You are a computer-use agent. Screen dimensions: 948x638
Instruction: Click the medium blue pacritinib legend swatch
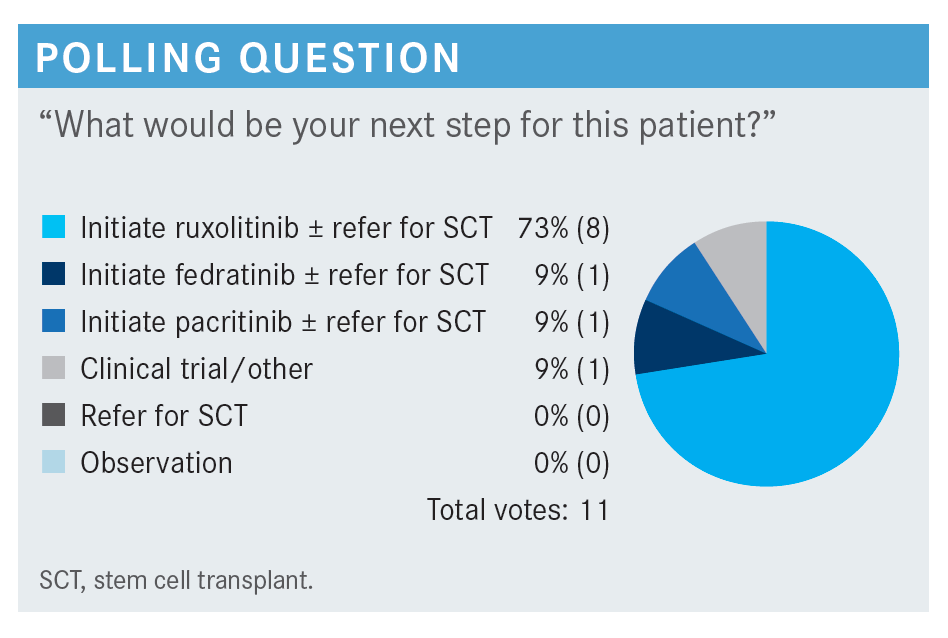pyautogui.click(x=53, y=321)
